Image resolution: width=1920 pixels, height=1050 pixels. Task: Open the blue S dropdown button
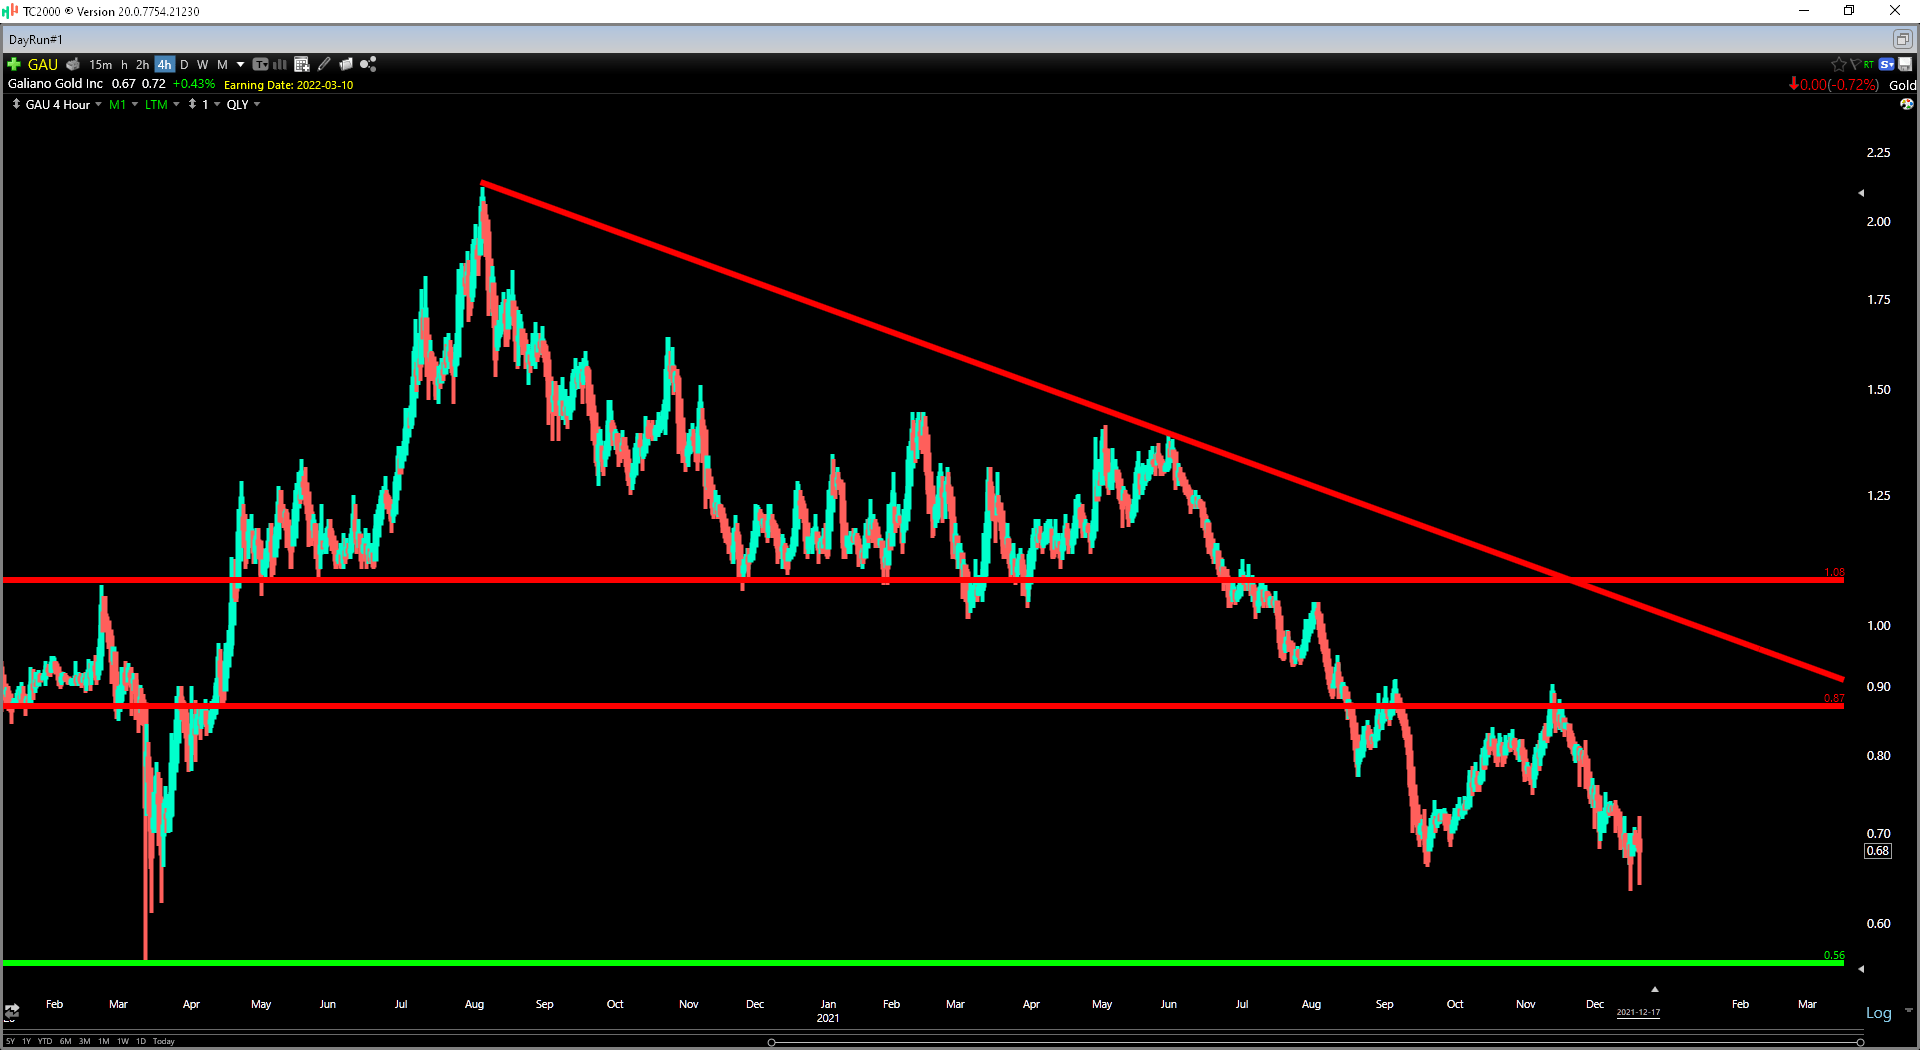[1887, 64]
